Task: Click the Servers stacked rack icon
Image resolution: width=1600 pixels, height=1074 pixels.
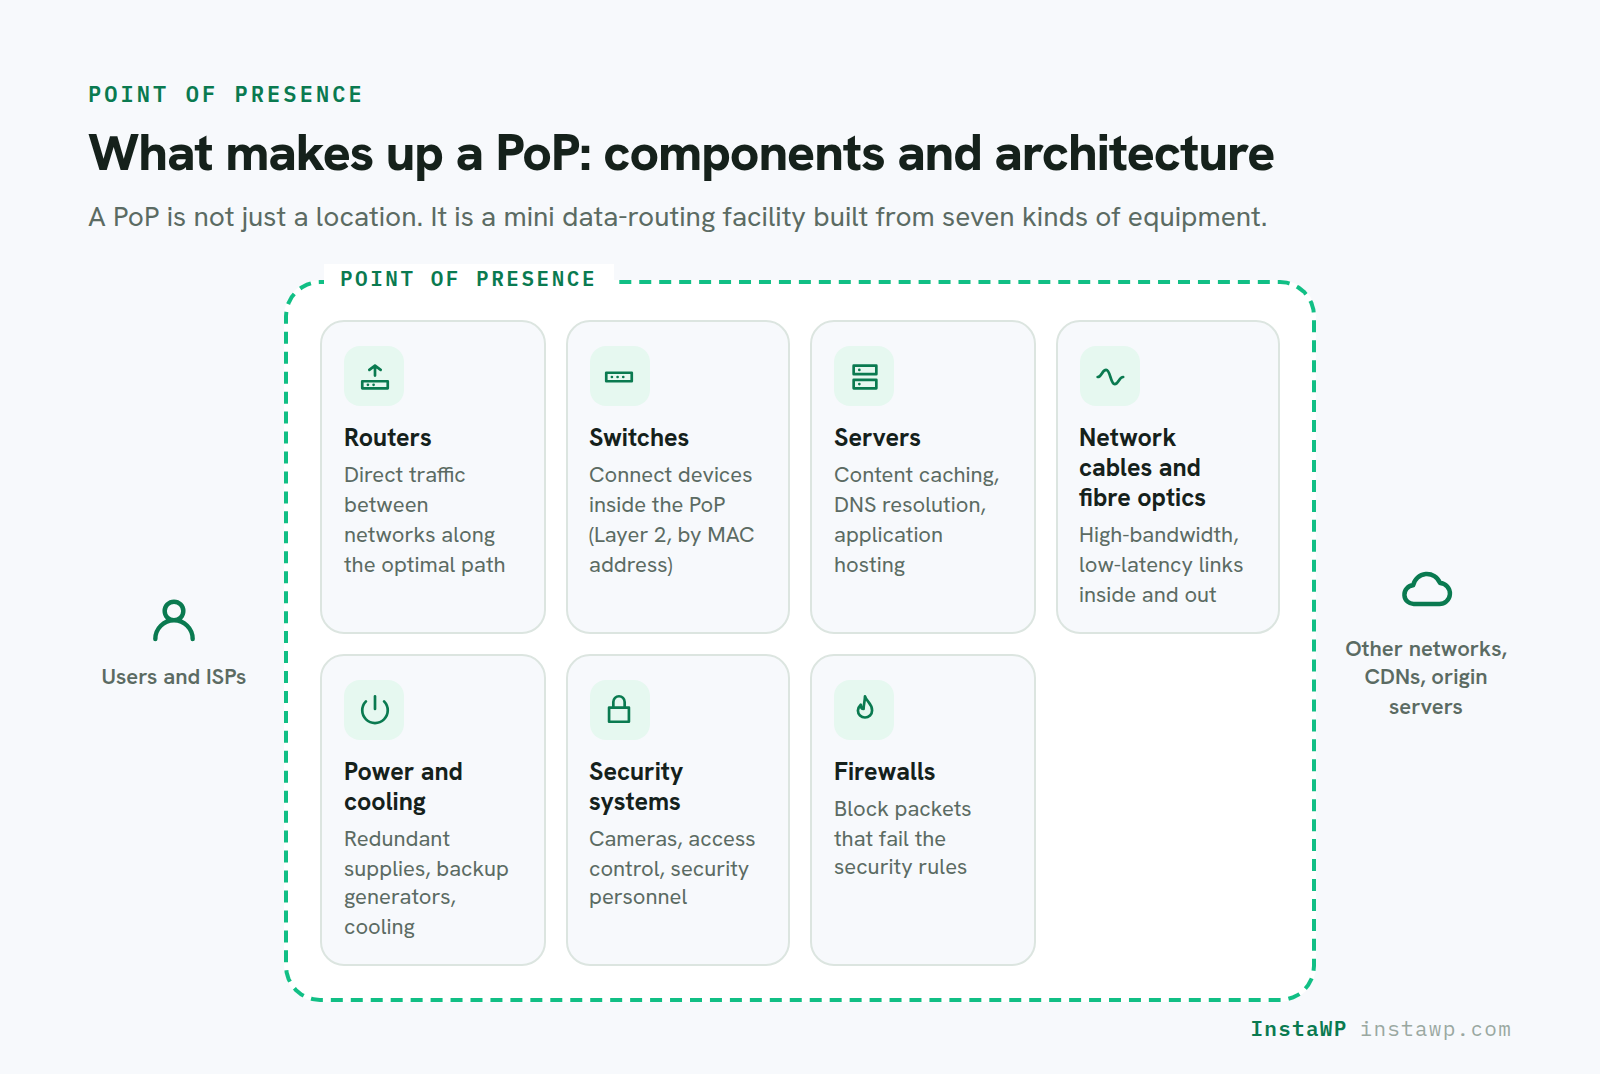Action: click(x=864, y=377)
